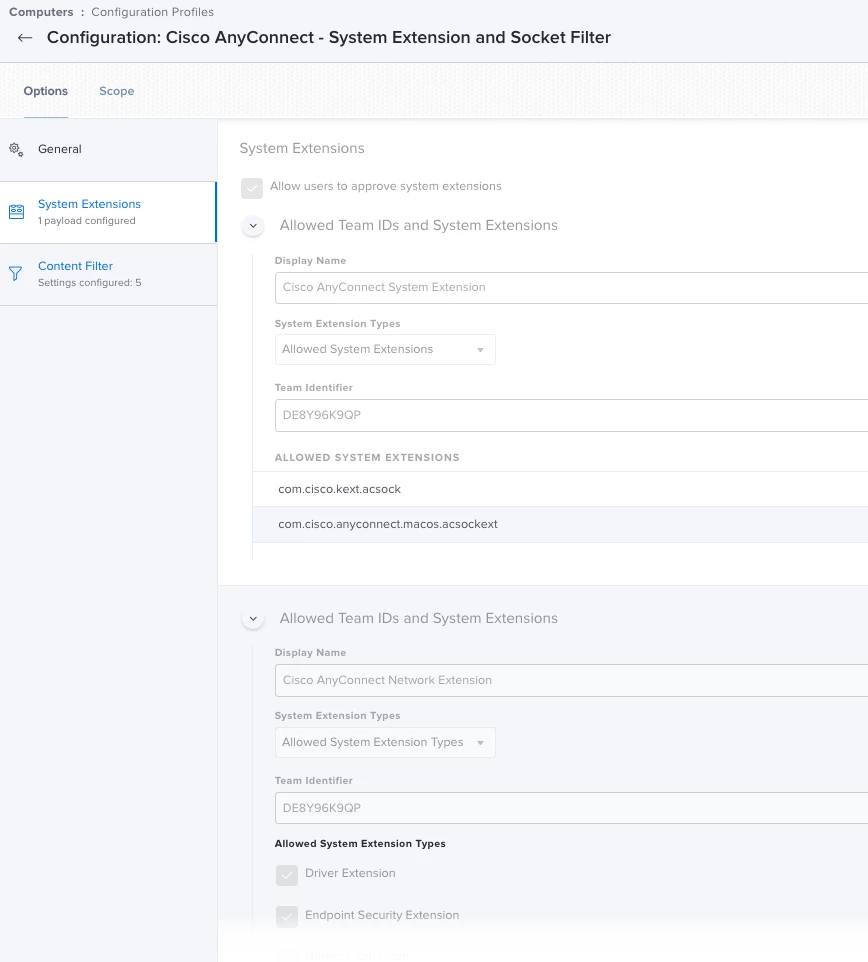
Task: Select System Extensions payload in sidebar
Action: tap(108, 212)
